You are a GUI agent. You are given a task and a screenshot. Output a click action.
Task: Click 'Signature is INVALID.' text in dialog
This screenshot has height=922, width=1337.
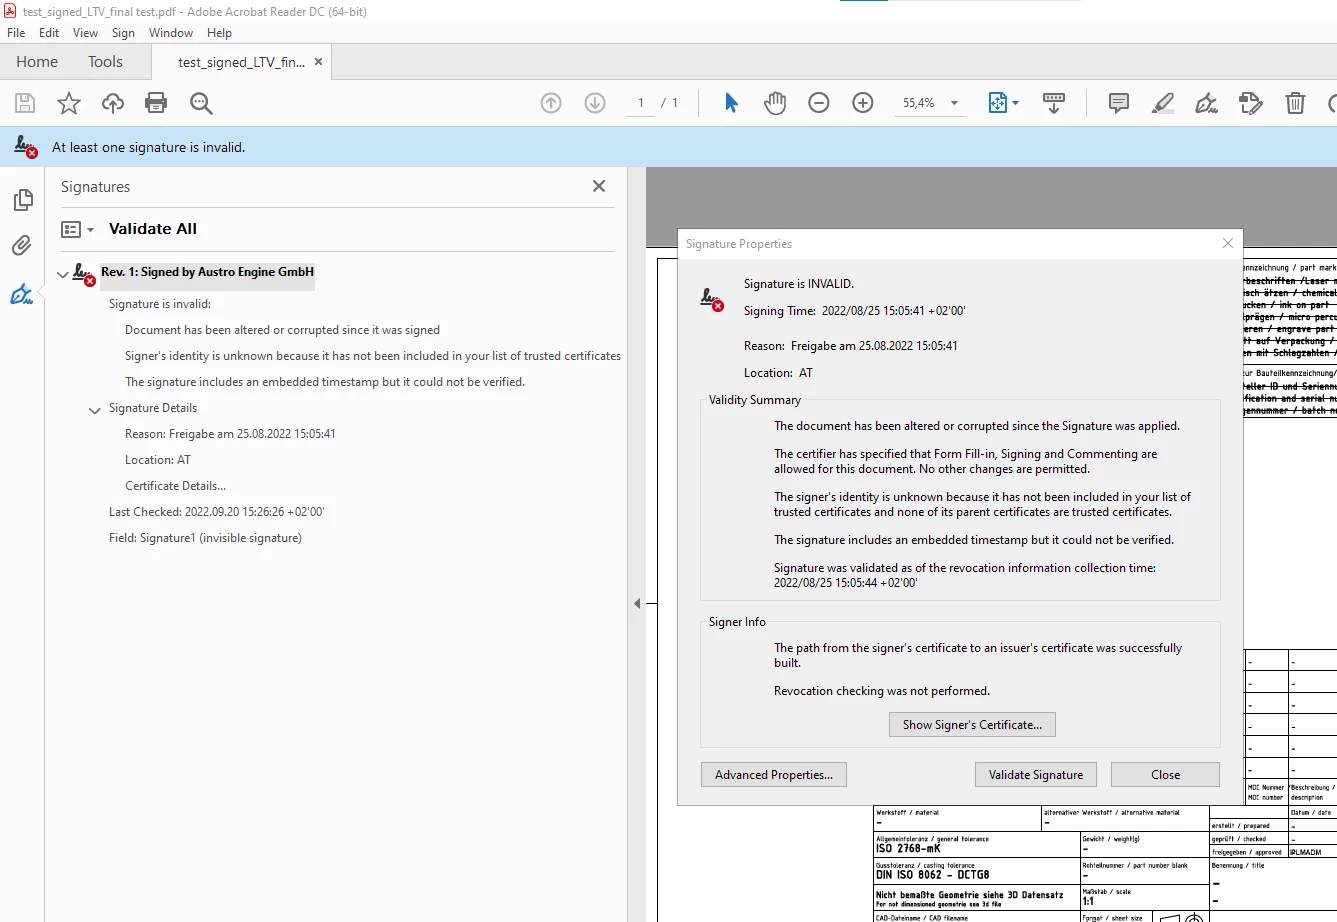click(x=799, y=284)
